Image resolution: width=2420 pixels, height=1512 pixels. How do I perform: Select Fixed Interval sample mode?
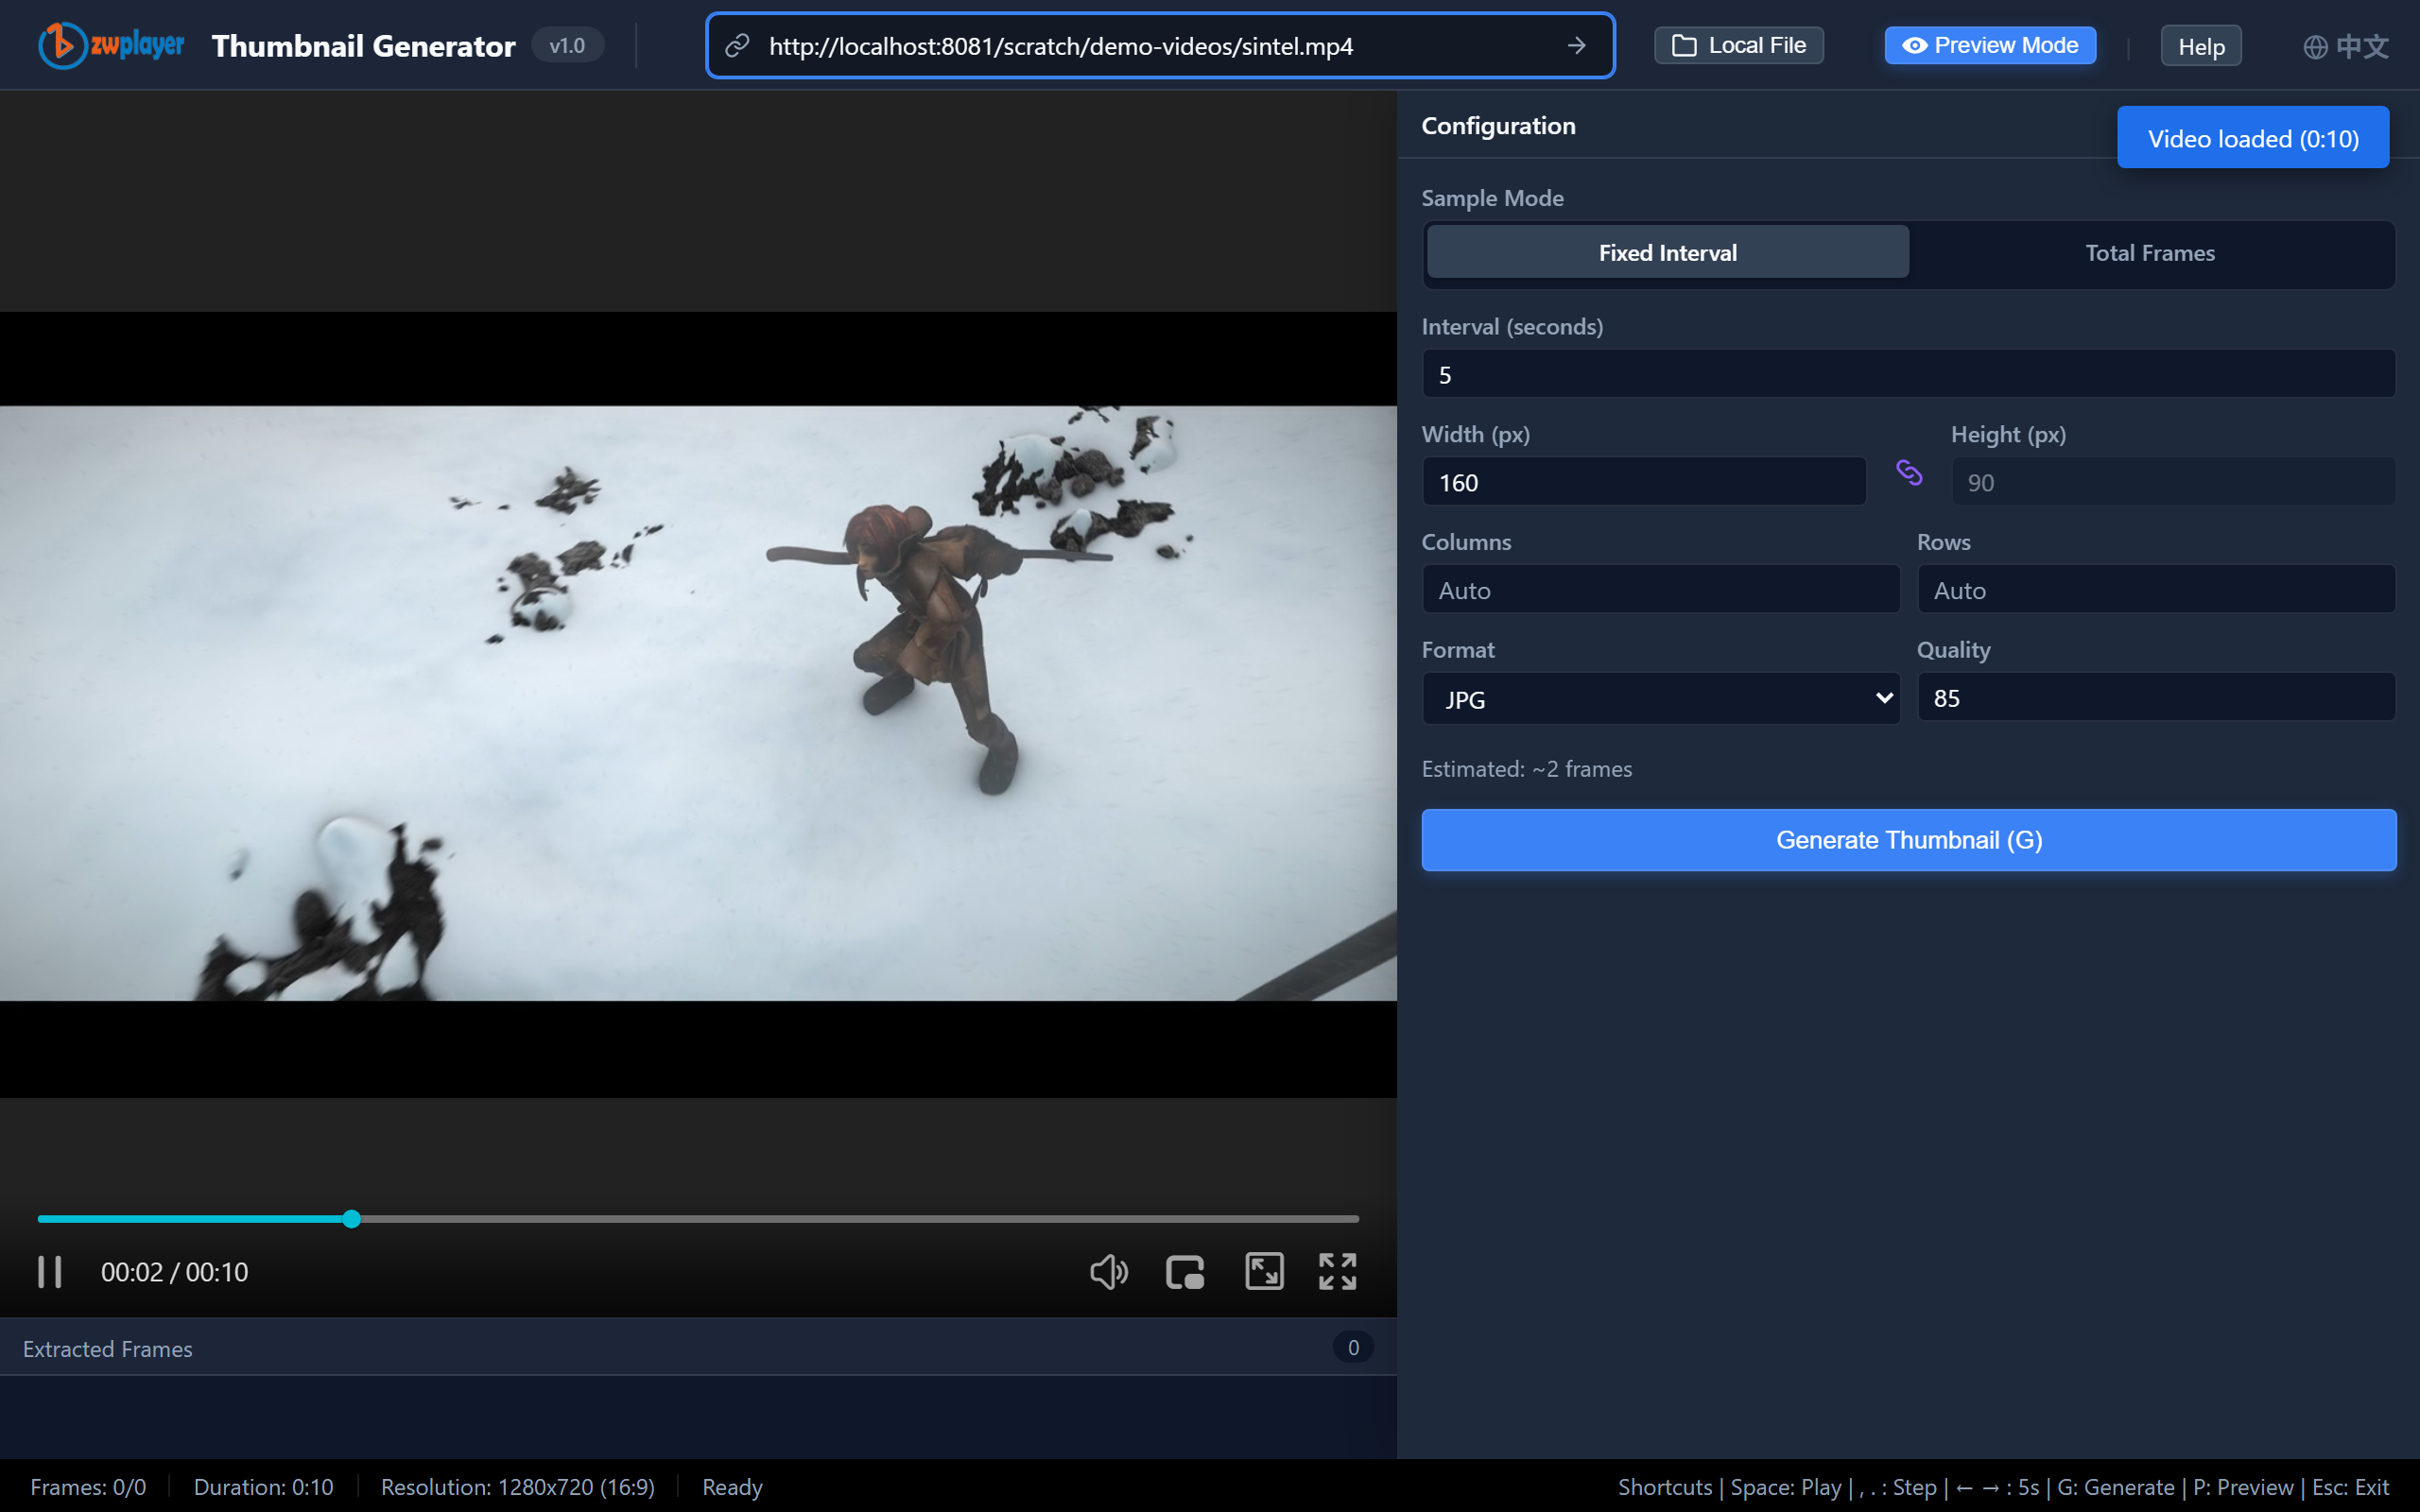tap(1667, 252)
